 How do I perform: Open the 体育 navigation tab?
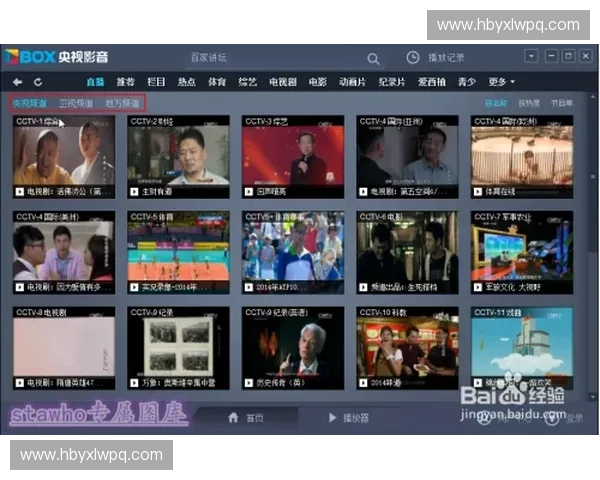coord(216,81)
